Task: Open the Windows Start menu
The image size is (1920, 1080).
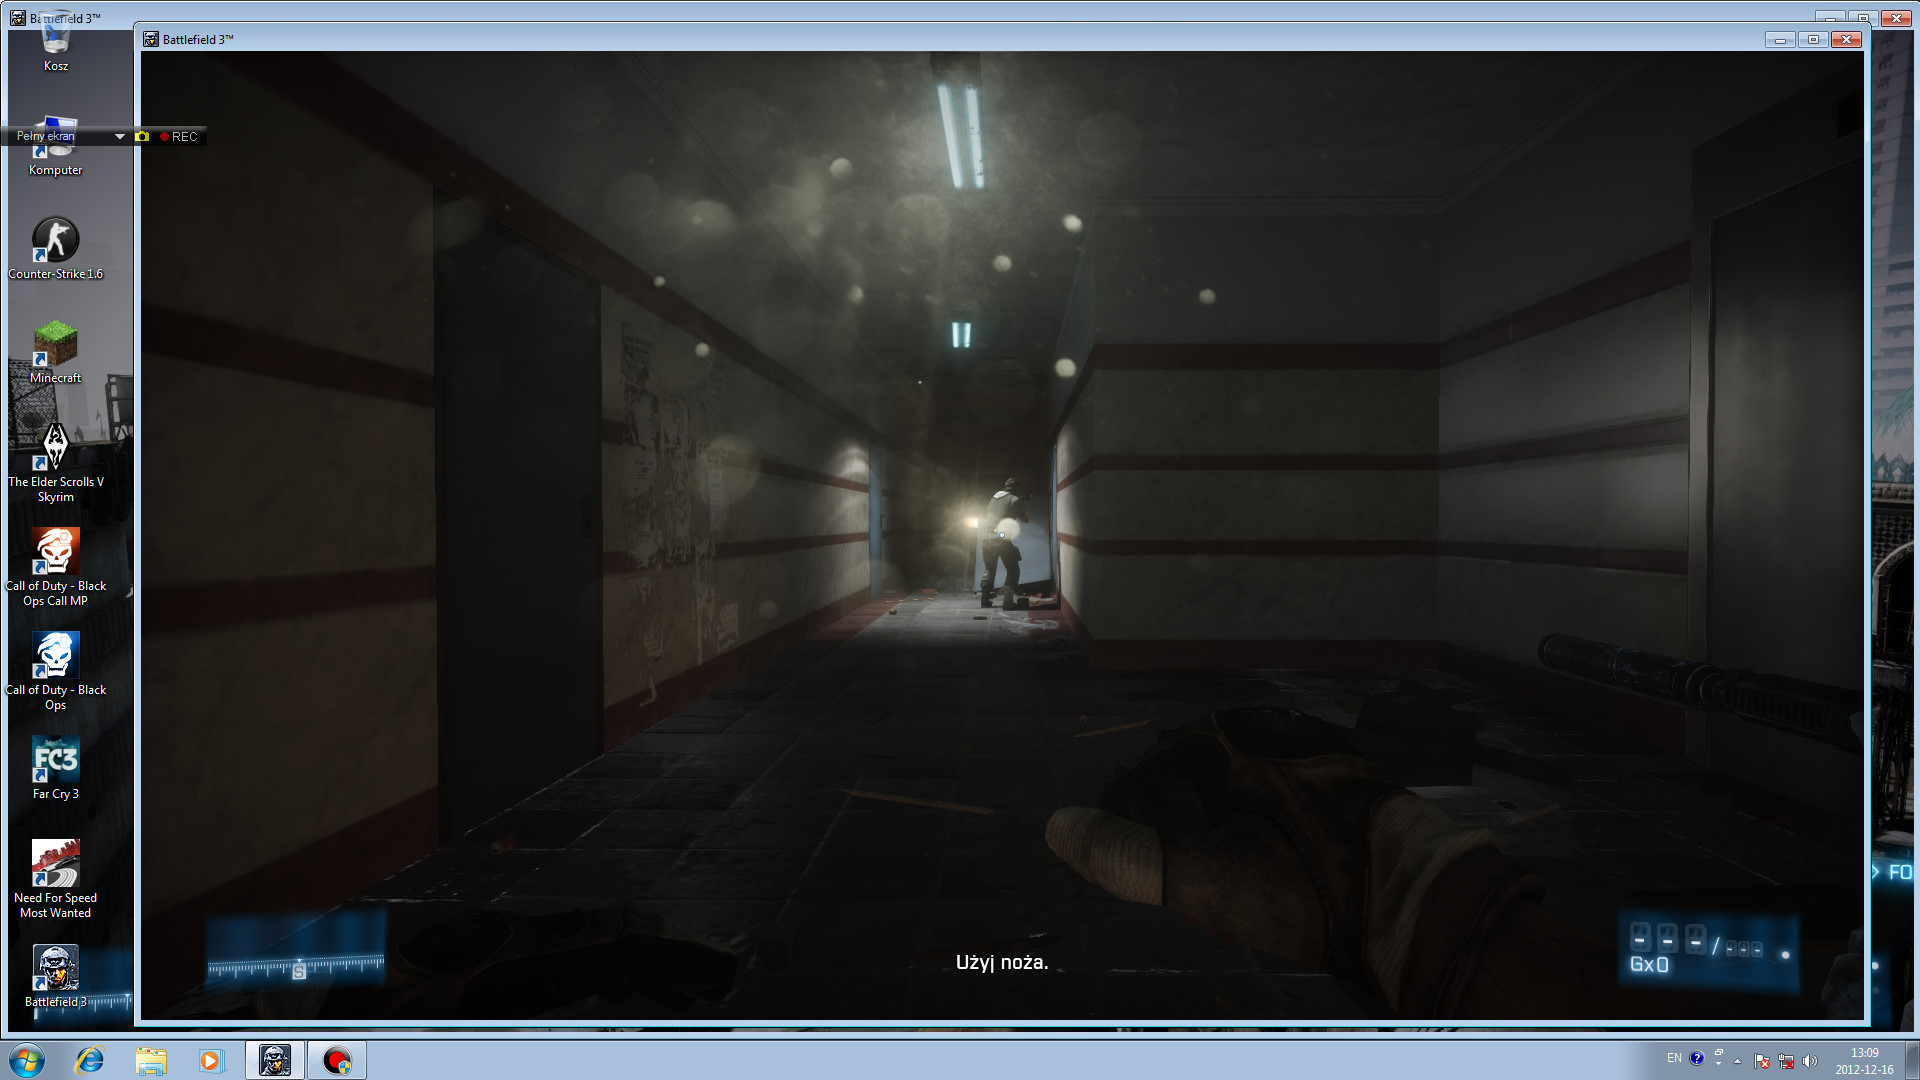Action: (x=27, y=1060)
